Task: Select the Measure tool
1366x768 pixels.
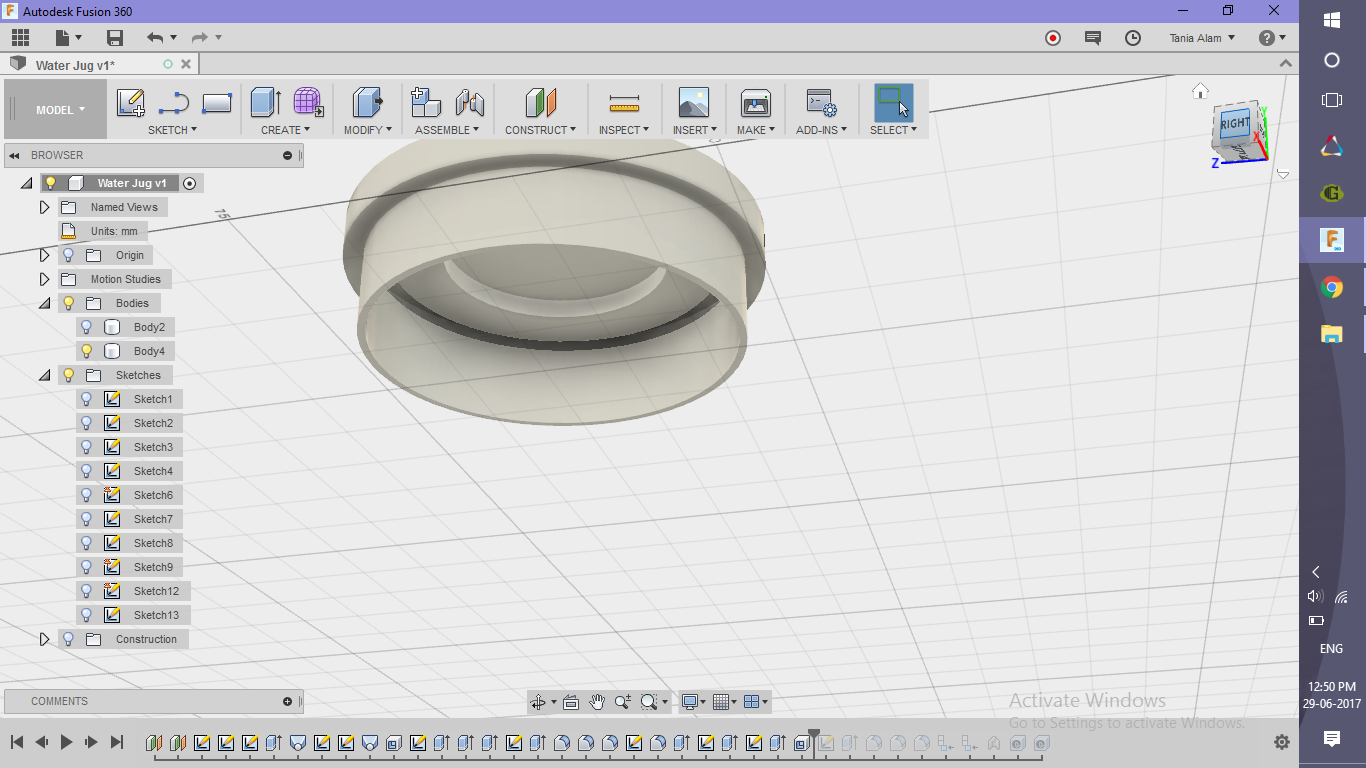Action: click(x=624, y=103)
